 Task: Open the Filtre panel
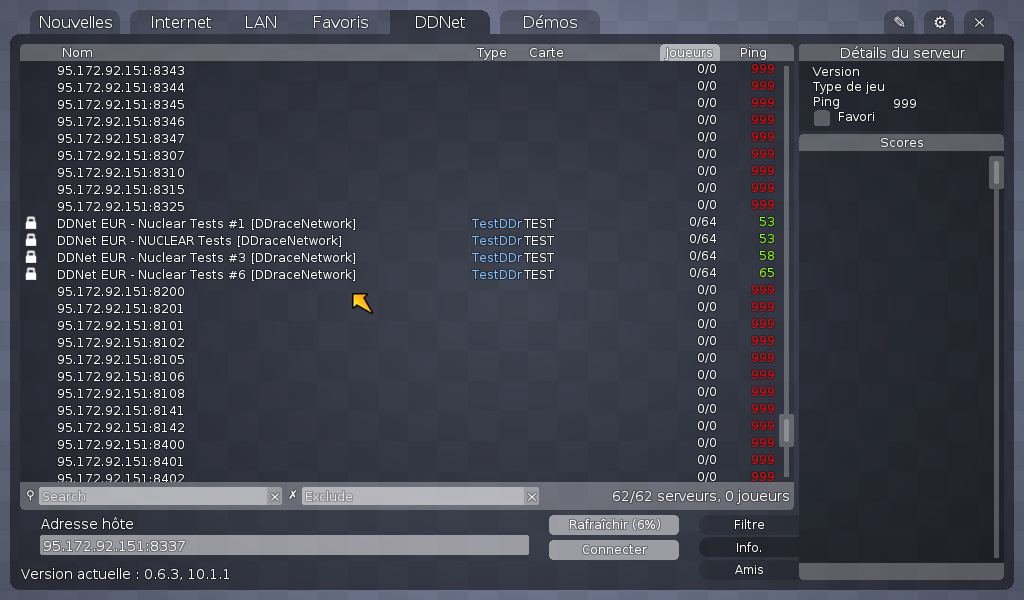click(749, 524)
